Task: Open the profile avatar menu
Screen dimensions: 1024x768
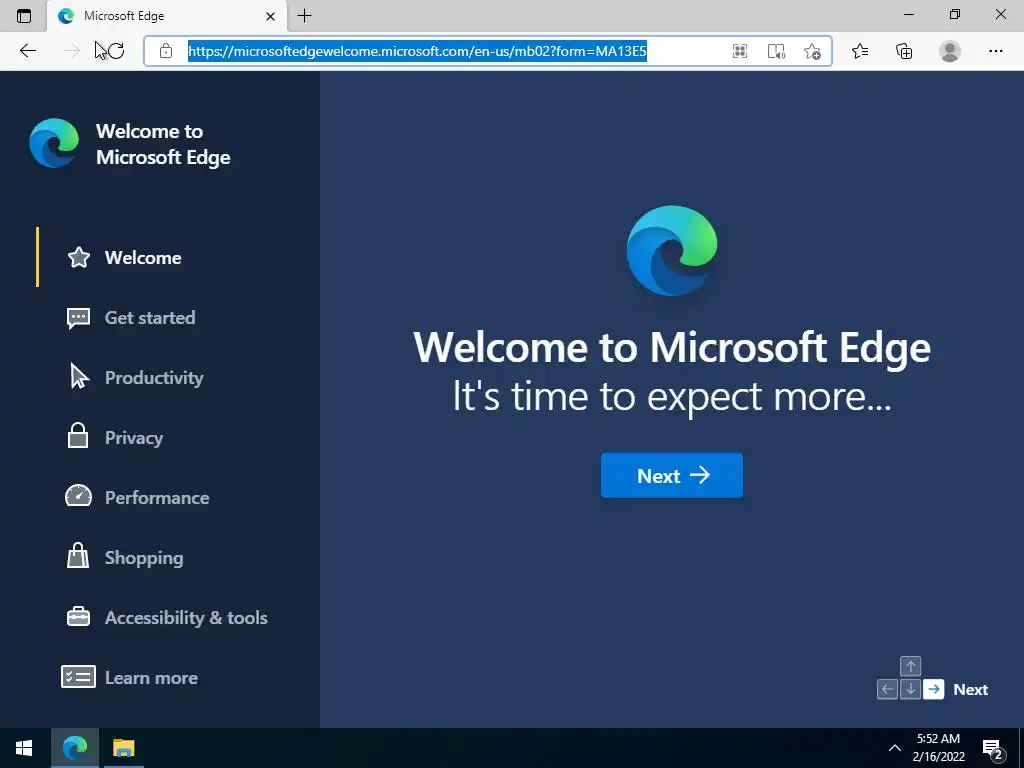Action: [x=950, y=51]
